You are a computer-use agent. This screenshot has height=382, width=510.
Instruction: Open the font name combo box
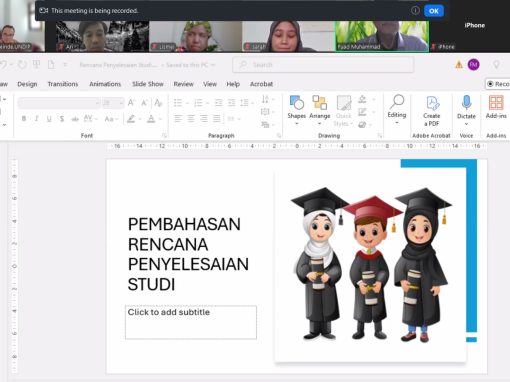point(59,103)
